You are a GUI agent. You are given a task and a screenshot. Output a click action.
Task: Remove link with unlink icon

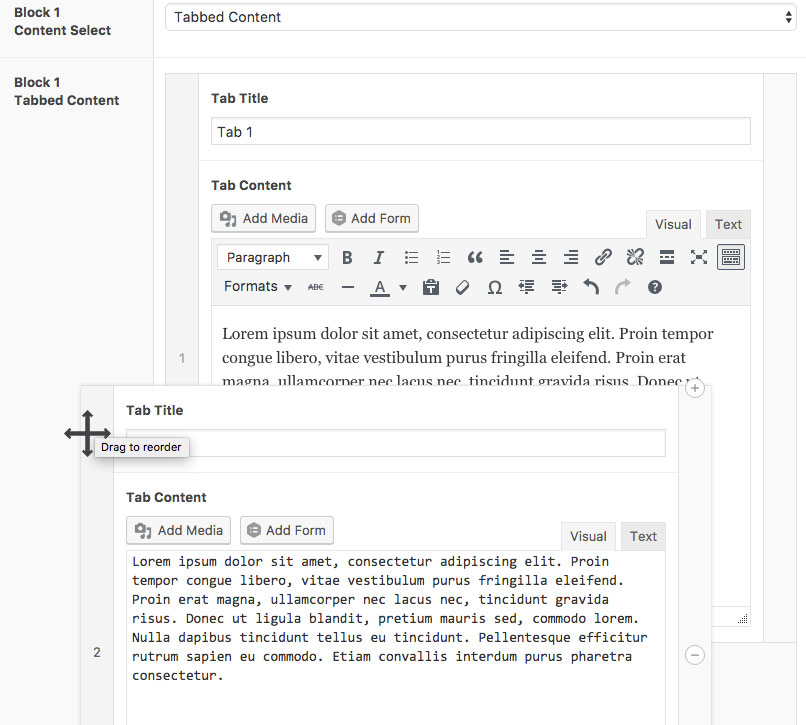635,257
